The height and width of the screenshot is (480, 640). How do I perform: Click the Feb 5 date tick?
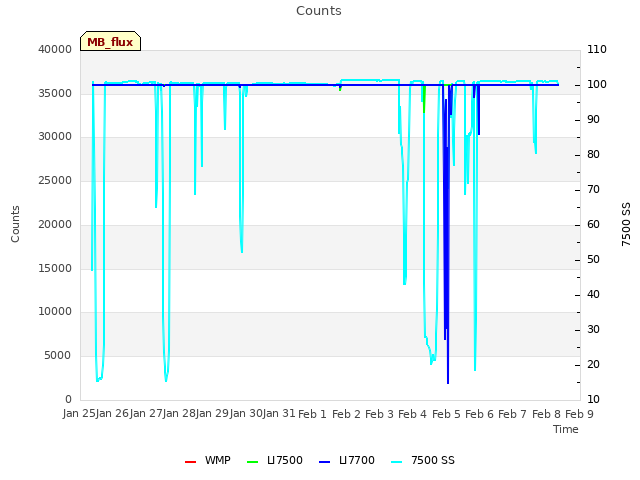pyautogui.click(x=446, y=414)
